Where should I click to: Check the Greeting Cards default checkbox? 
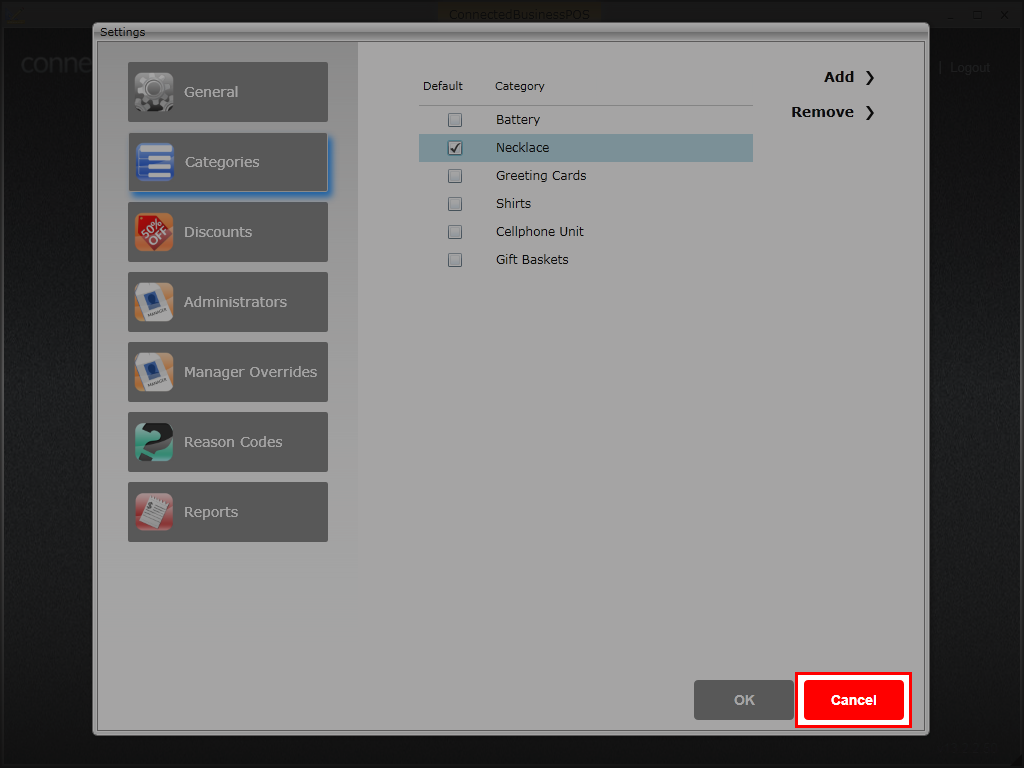455,176
